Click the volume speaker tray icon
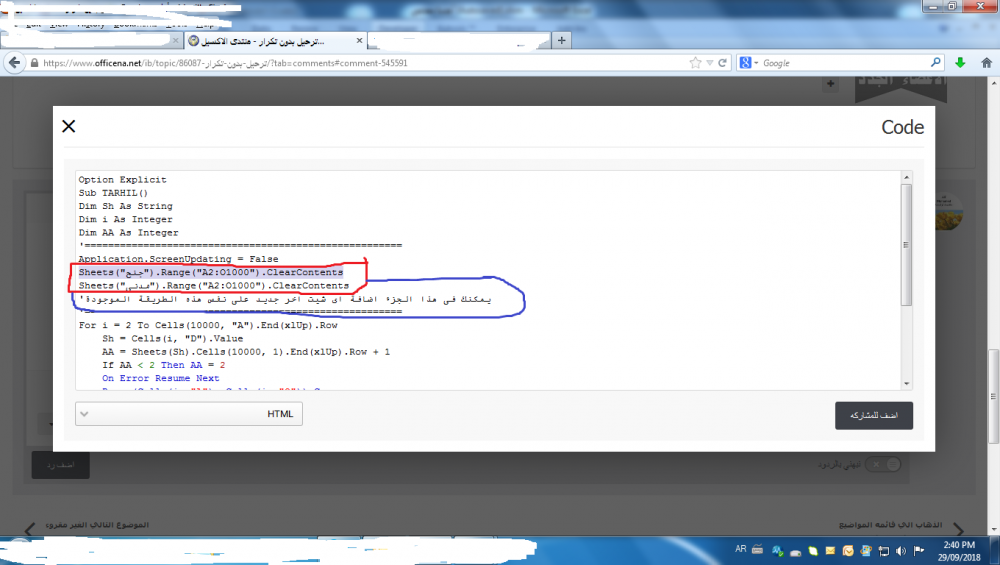The height and width of the screenshot is (565, 1000). click(899, 550)
